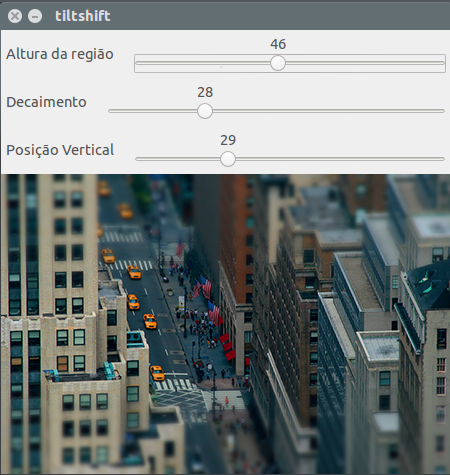Grab the Altura da região slider handle

point(278,63)
